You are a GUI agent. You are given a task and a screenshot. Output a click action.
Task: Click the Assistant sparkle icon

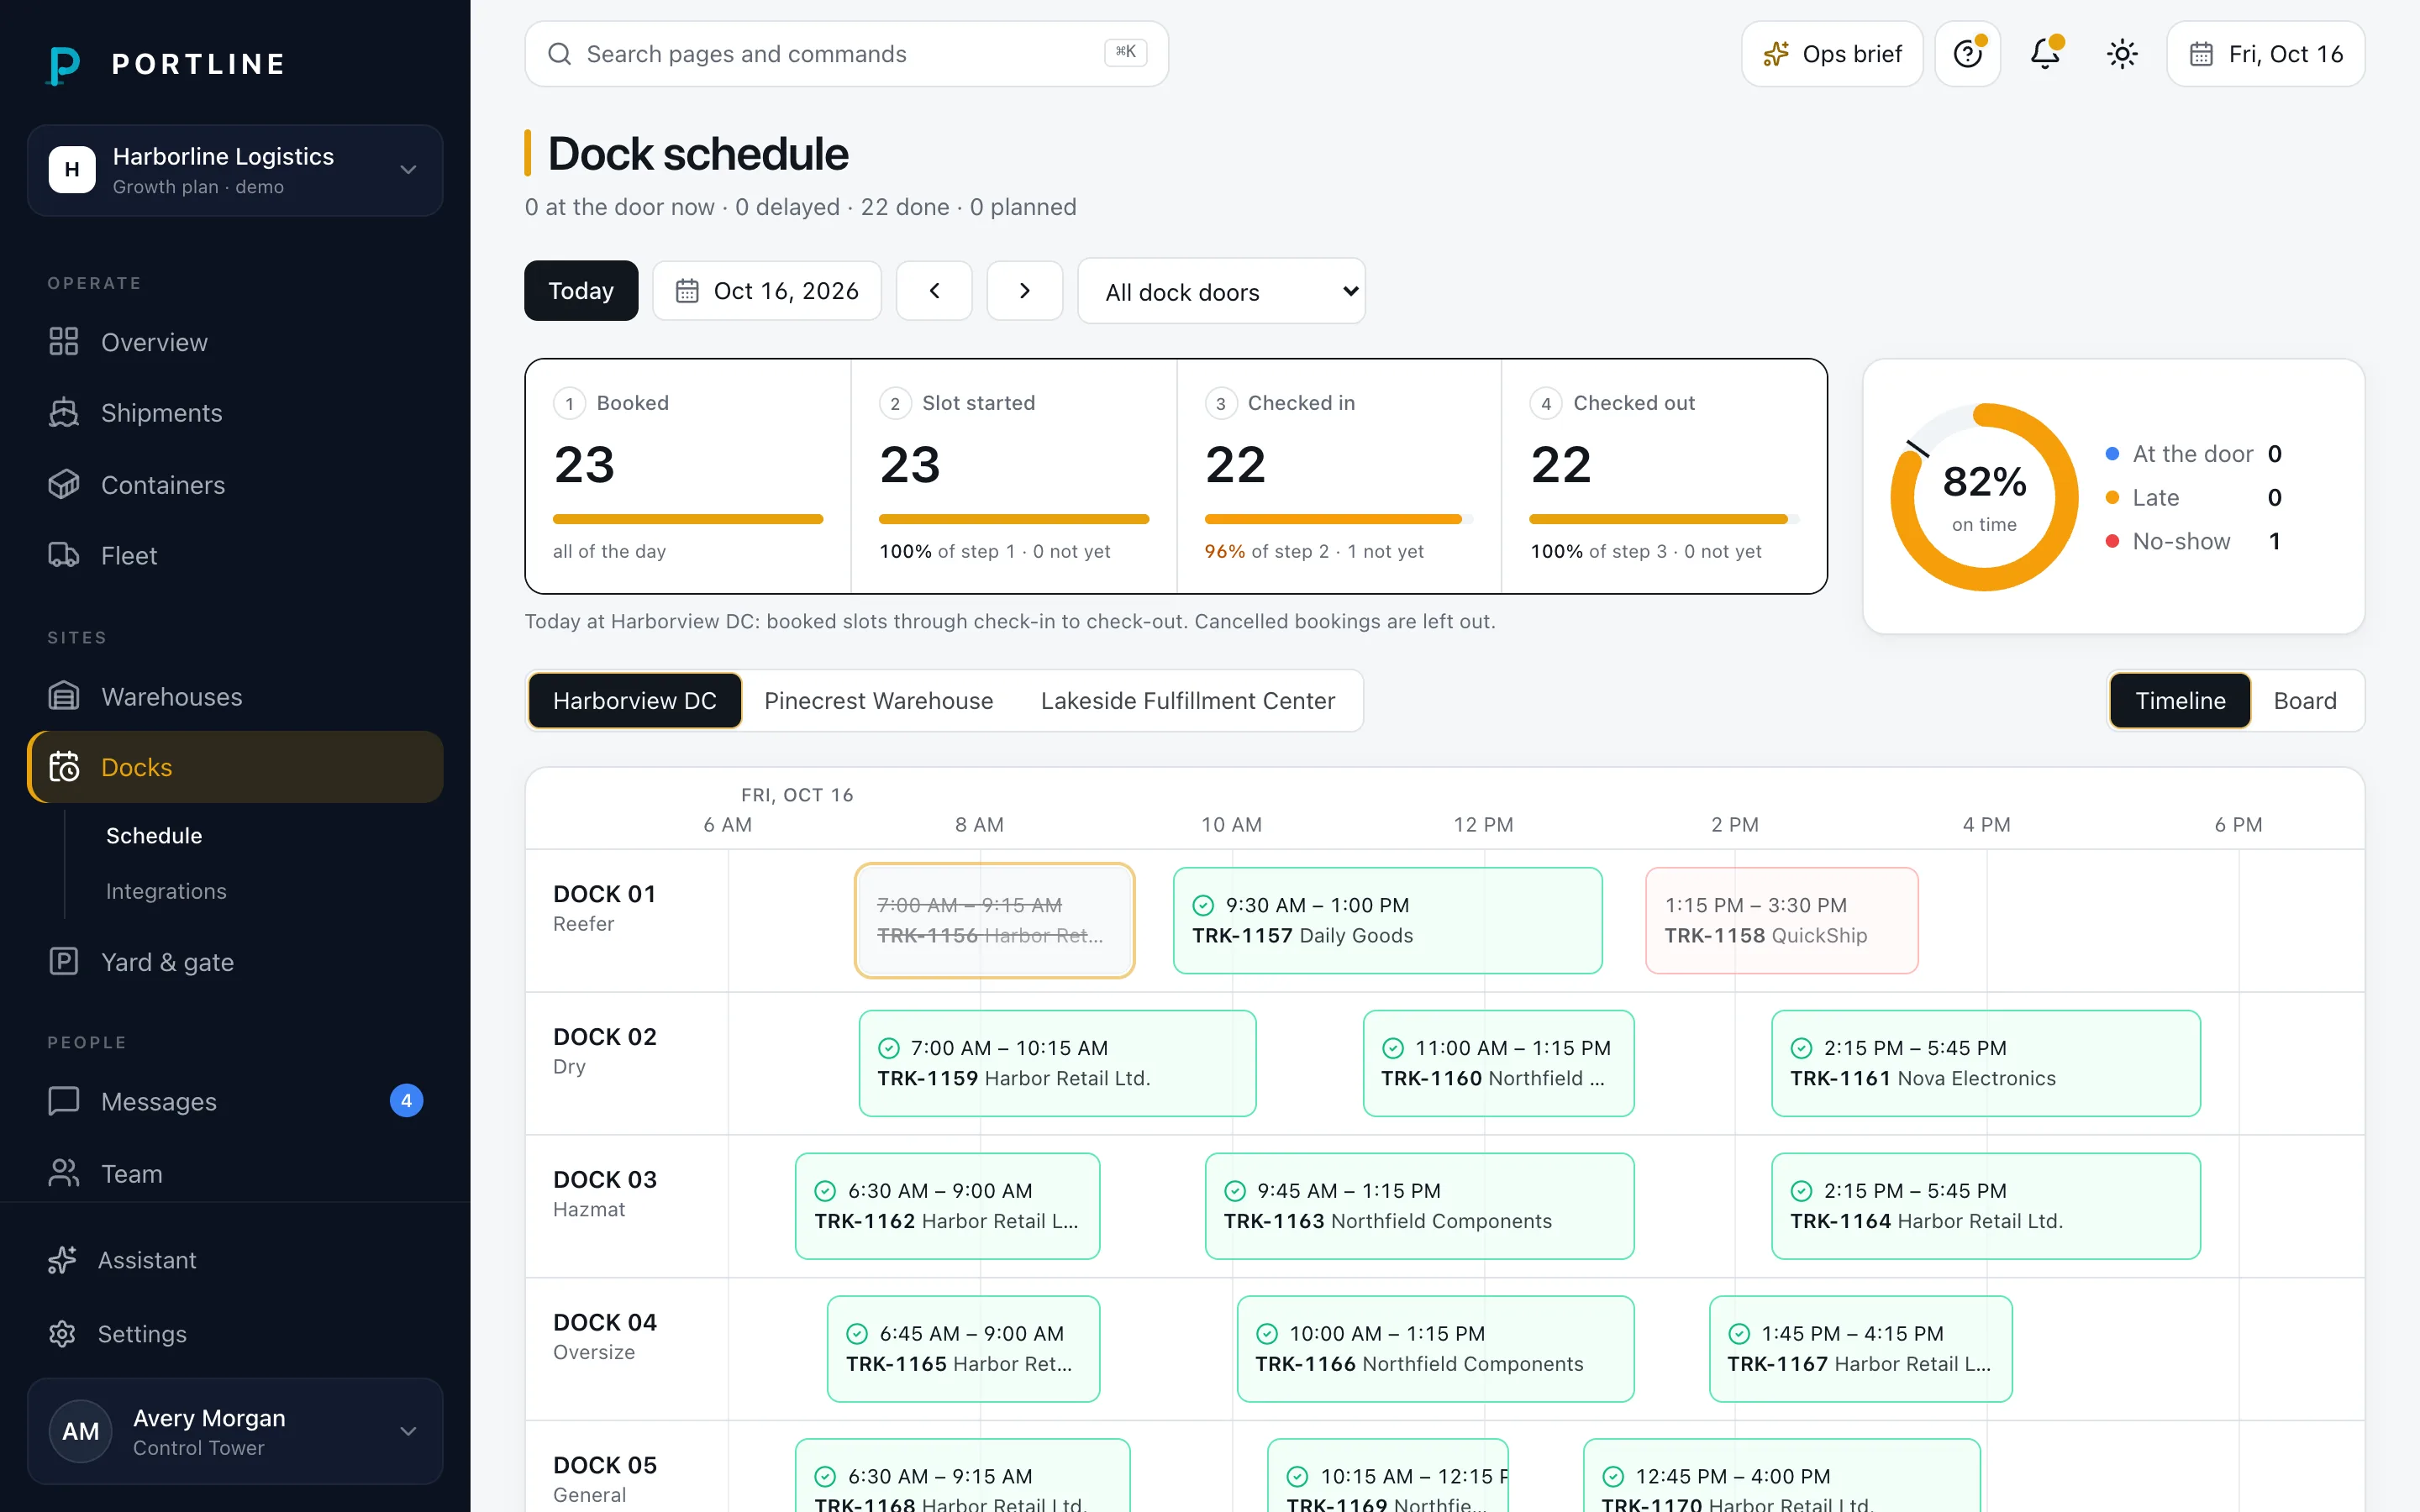62,1260
